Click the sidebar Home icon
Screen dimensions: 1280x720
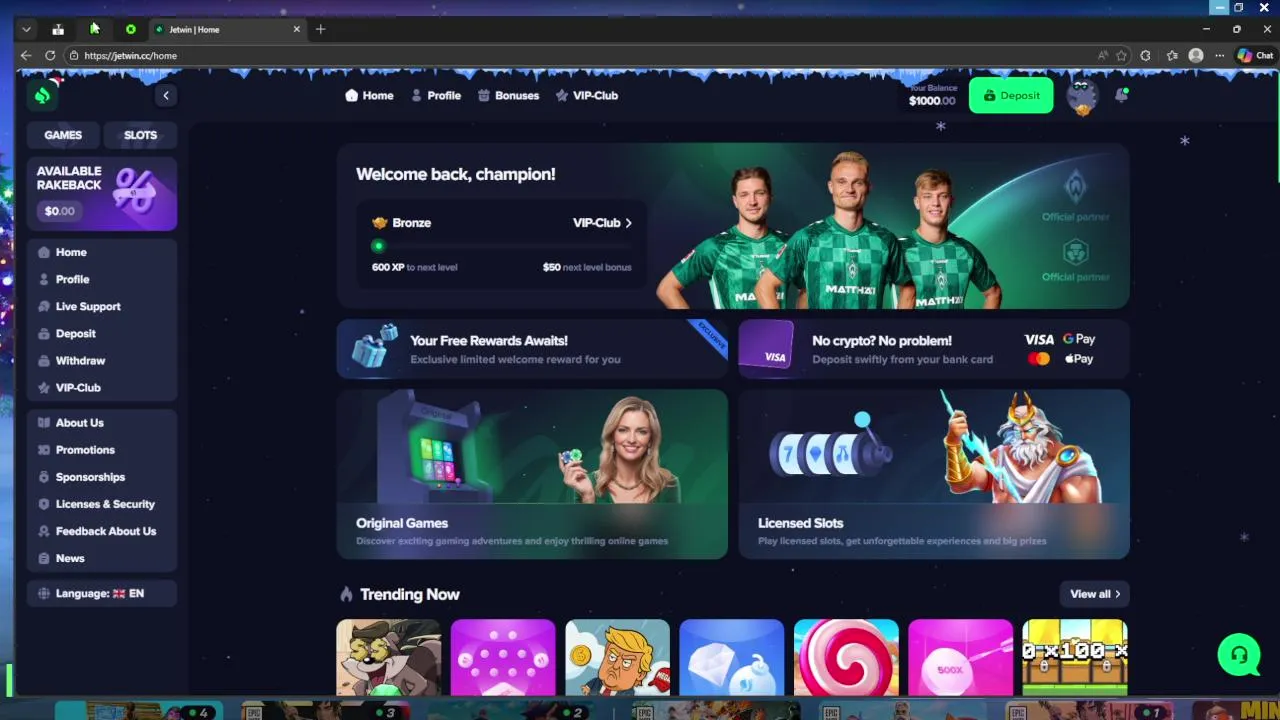44,252
